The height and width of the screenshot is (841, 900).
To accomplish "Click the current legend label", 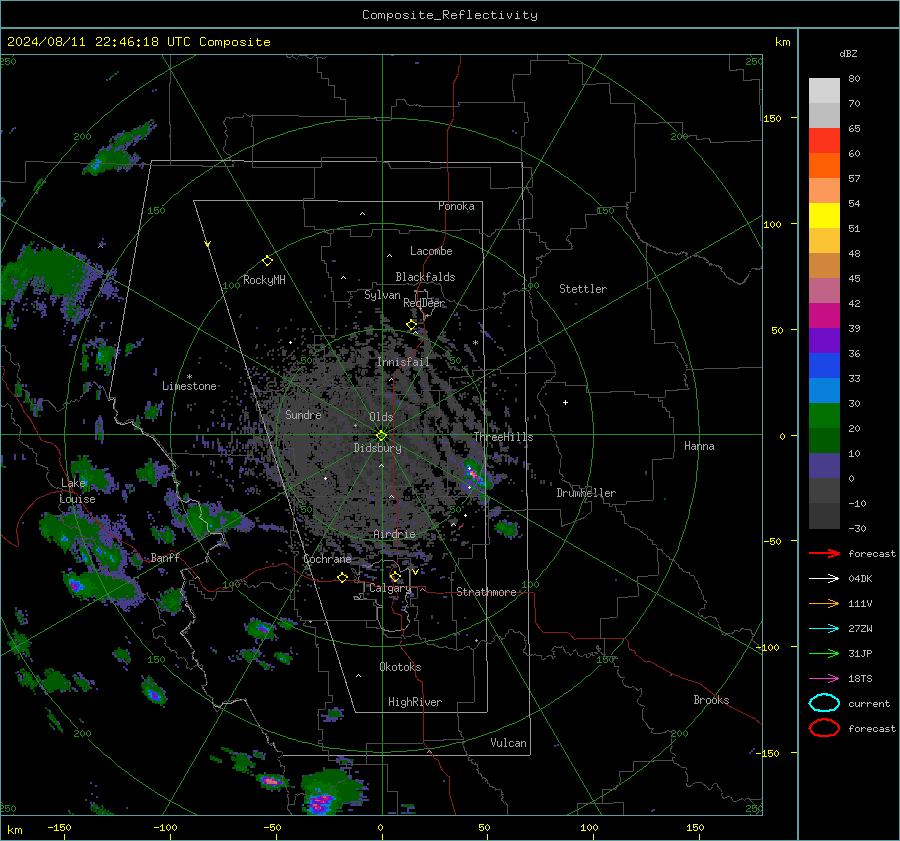I will tap(869, 703).
